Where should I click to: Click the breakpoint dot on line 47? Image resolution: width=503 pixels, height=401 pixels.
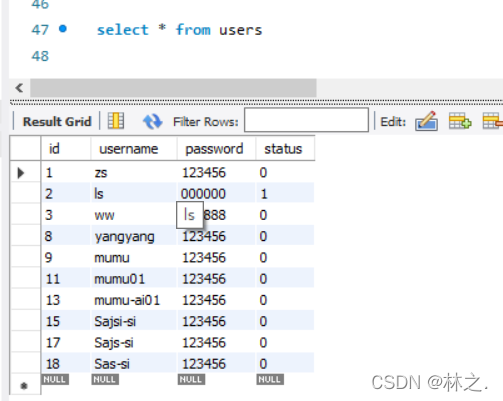pyautogui.click(x=63, y=29)
